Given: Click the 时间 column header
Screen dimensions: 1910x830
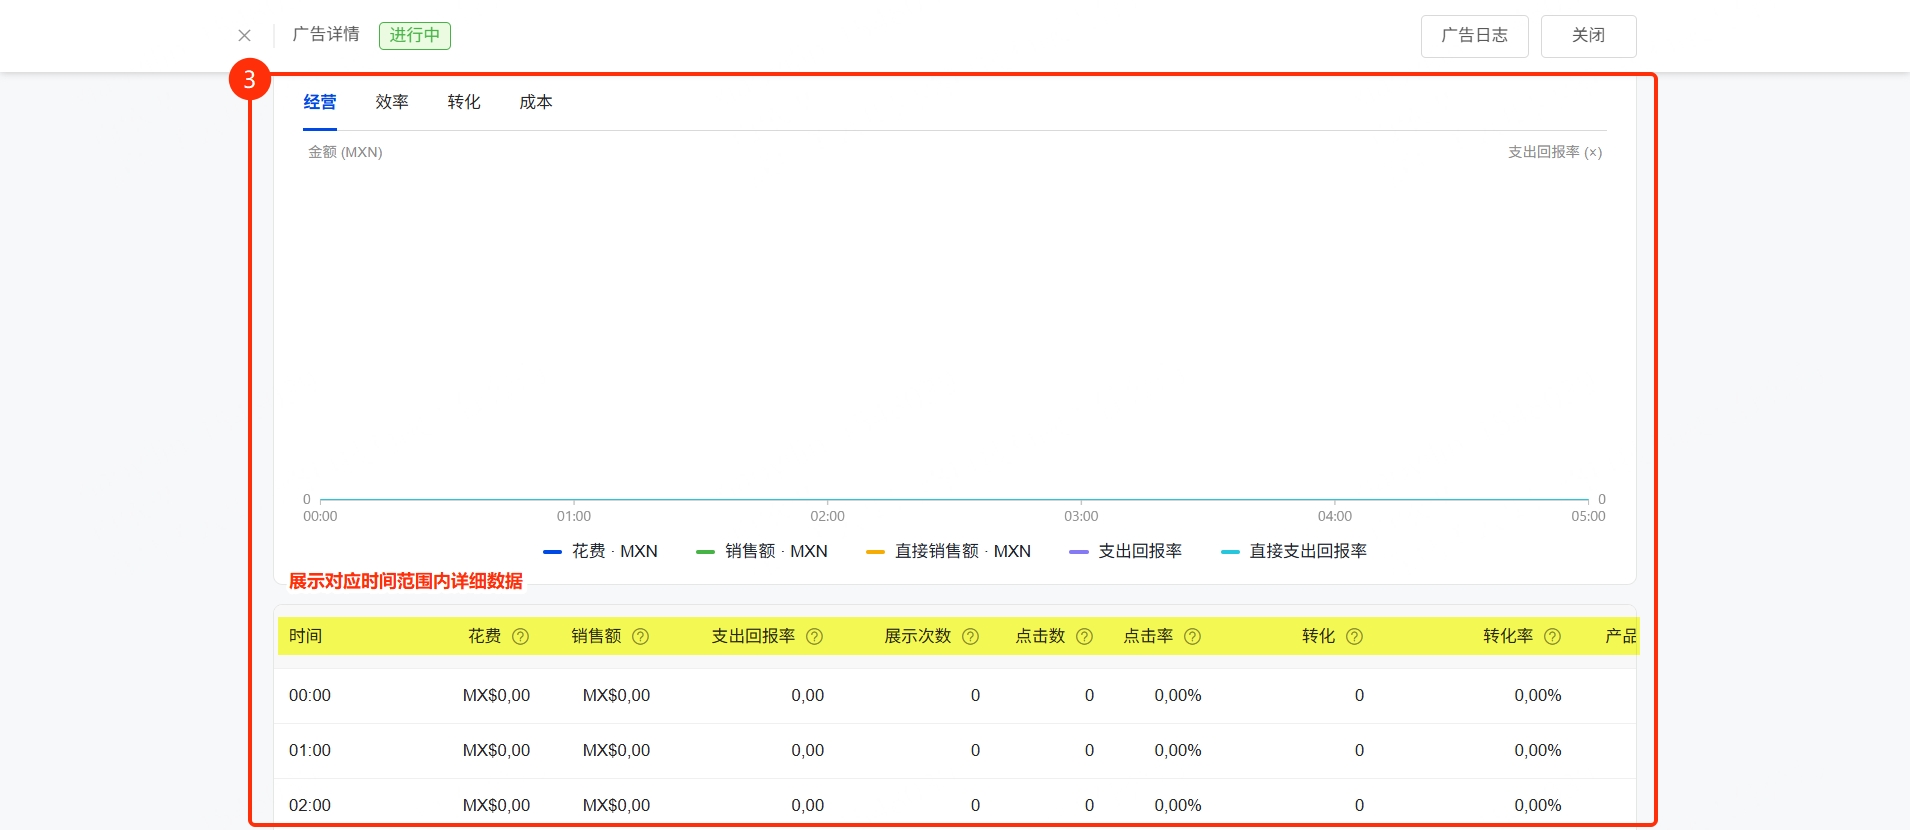Looking at the screenshot, I should (305, 636).
